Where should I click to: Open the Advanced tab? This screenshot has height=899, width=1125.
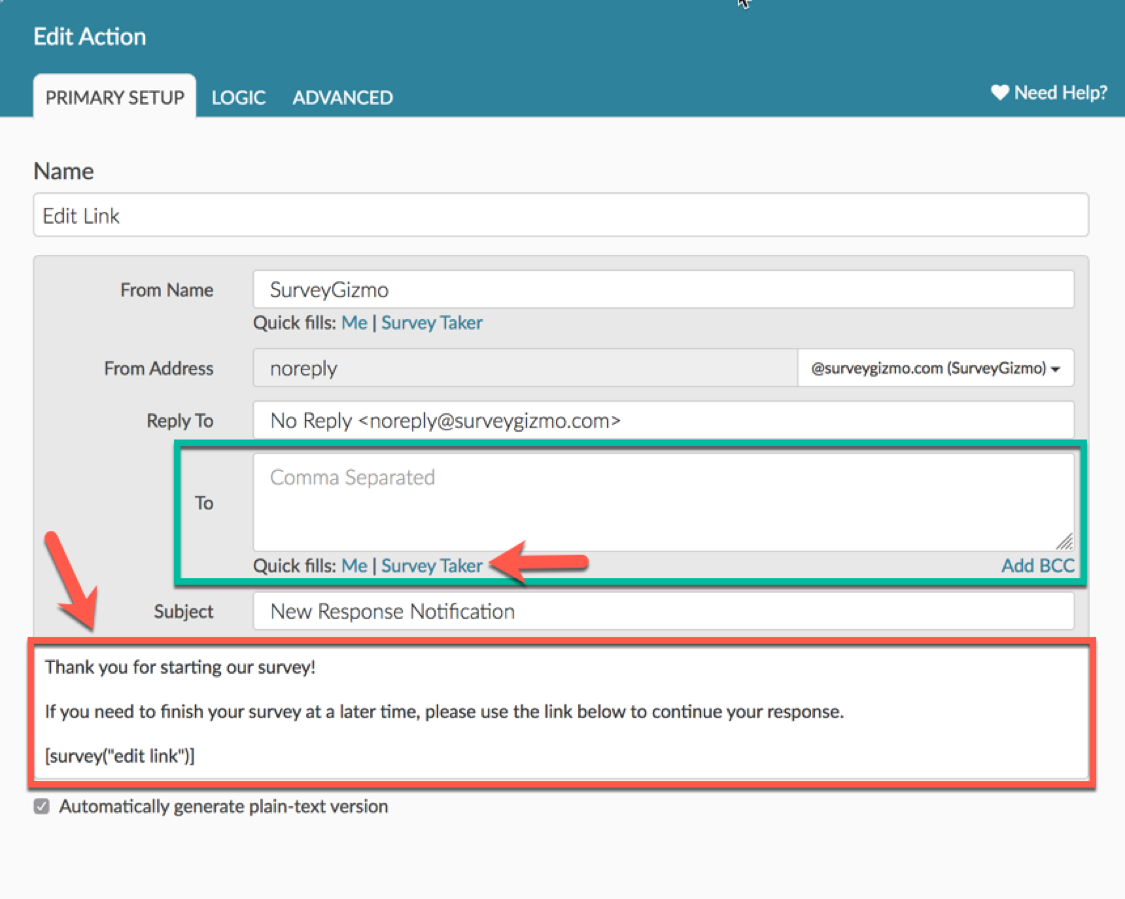point(342,98)
